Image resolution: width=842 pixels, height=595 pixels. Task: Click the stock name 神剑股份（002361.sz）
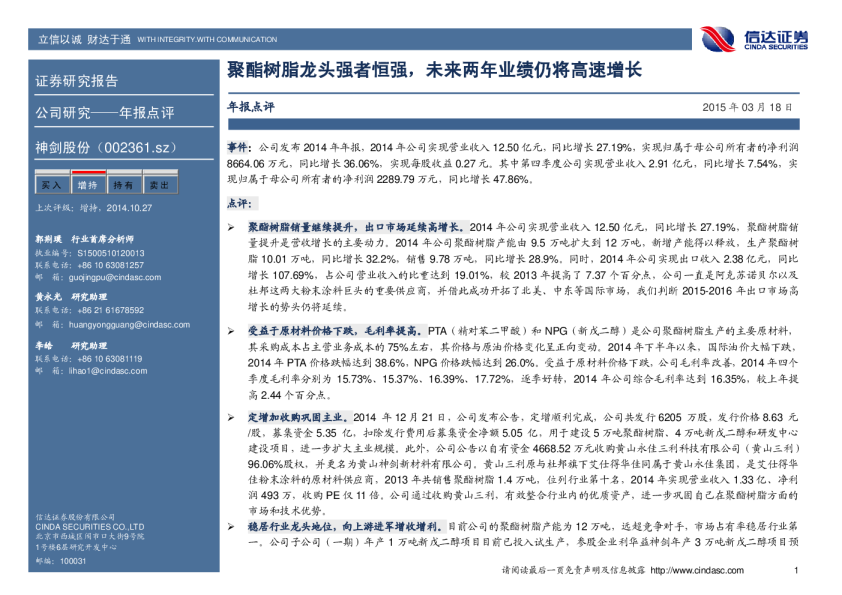(x=106, y=148)
